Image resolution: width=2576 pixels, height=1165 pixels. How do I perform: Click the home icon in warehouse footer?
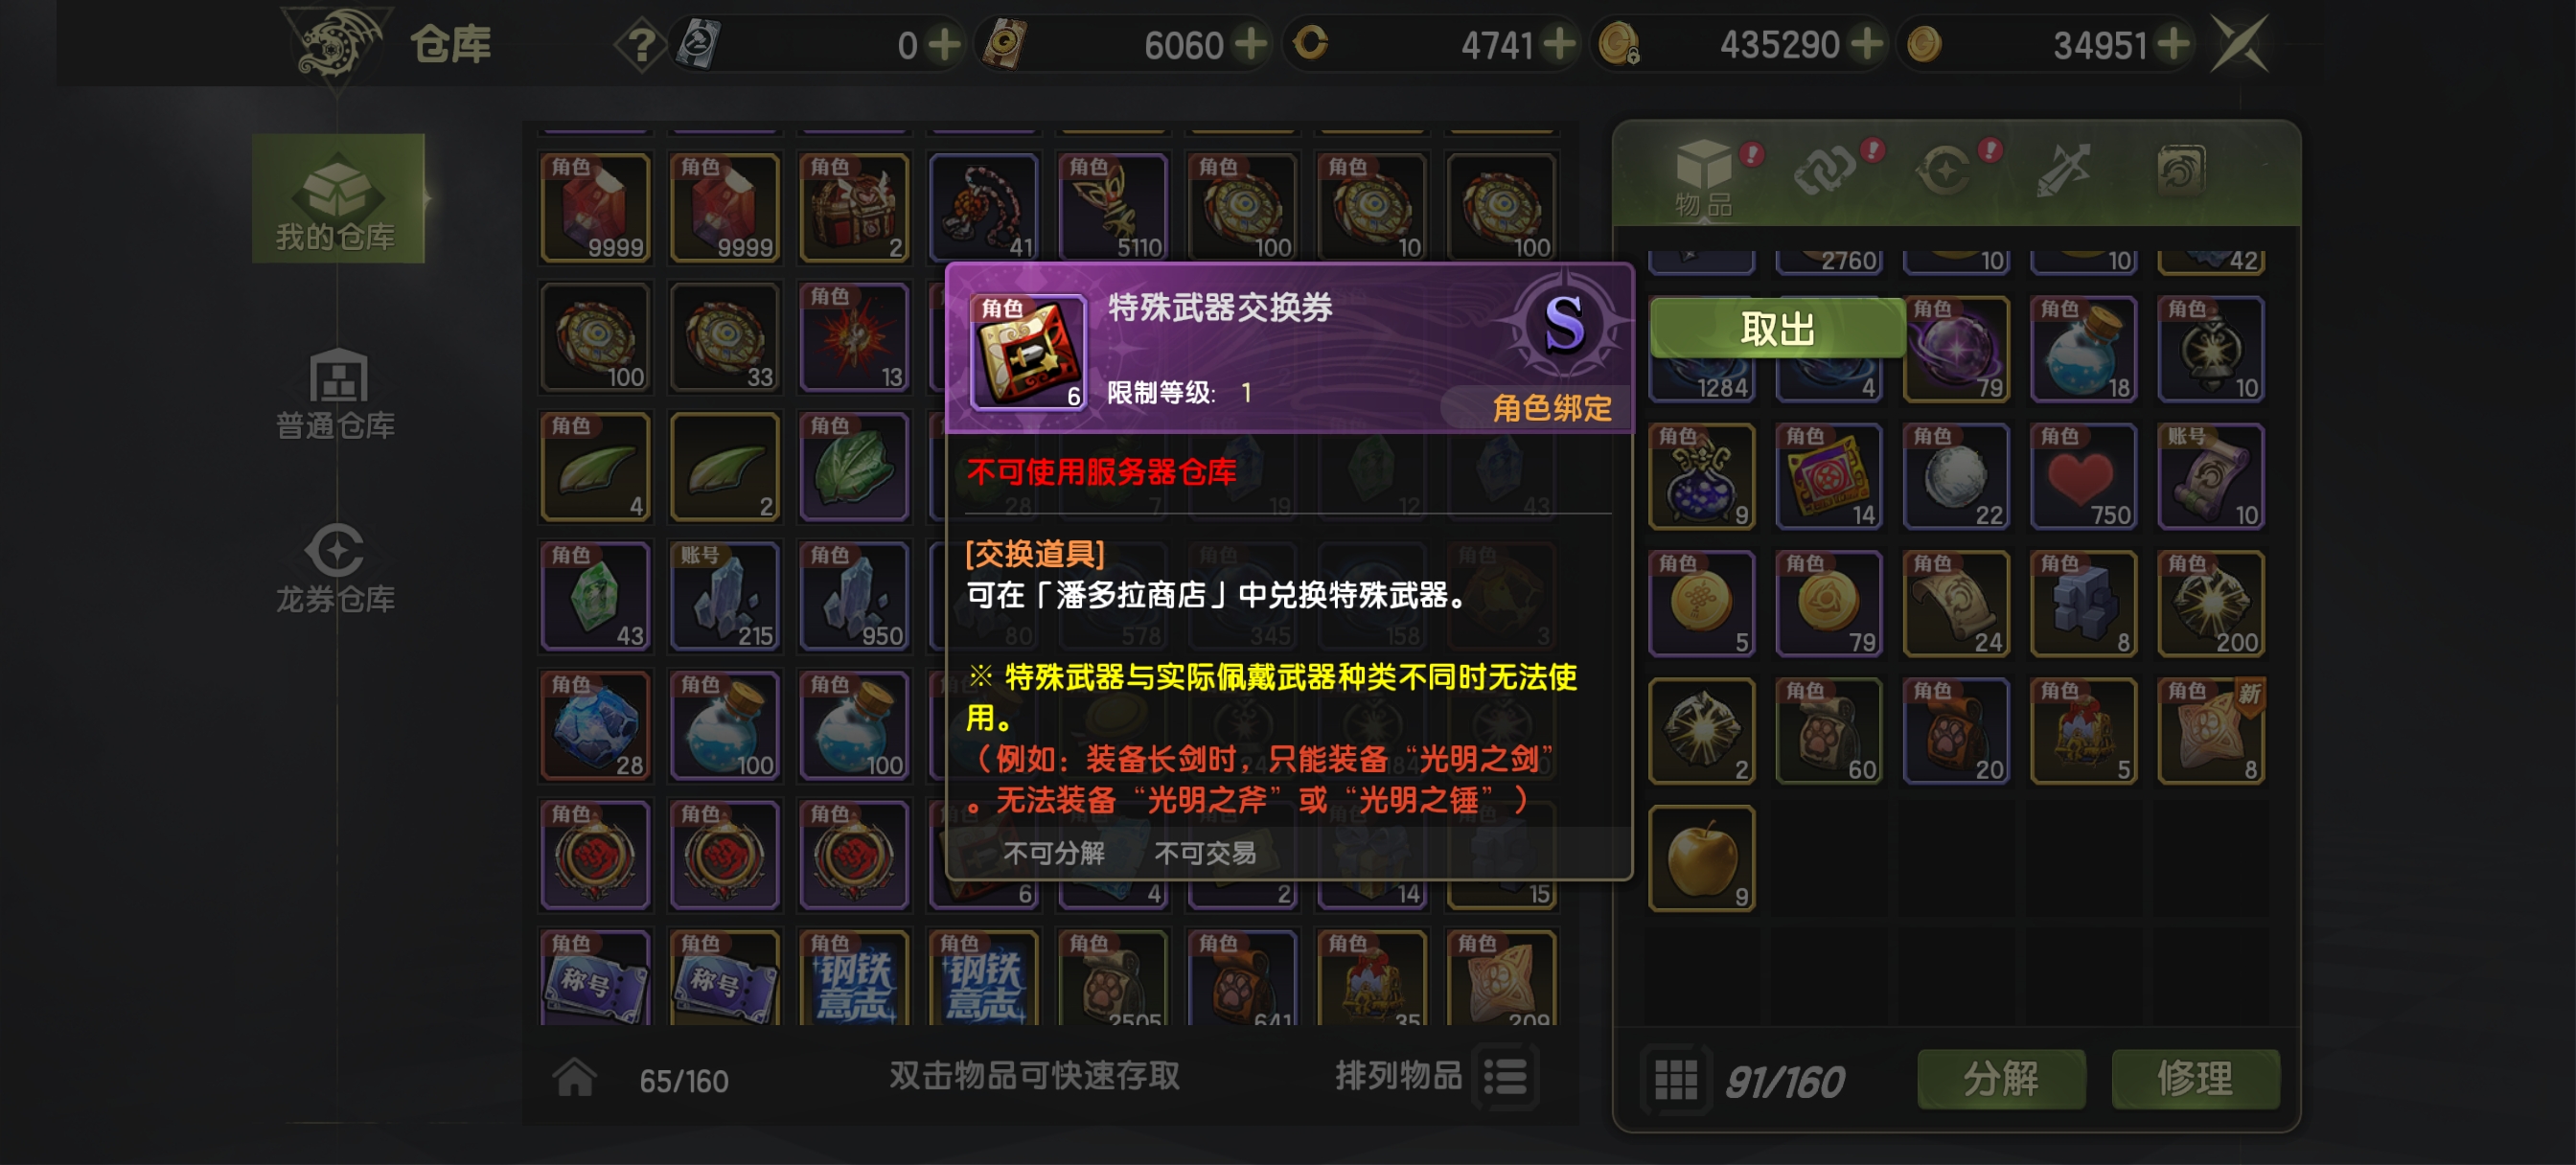(575, 1078)
